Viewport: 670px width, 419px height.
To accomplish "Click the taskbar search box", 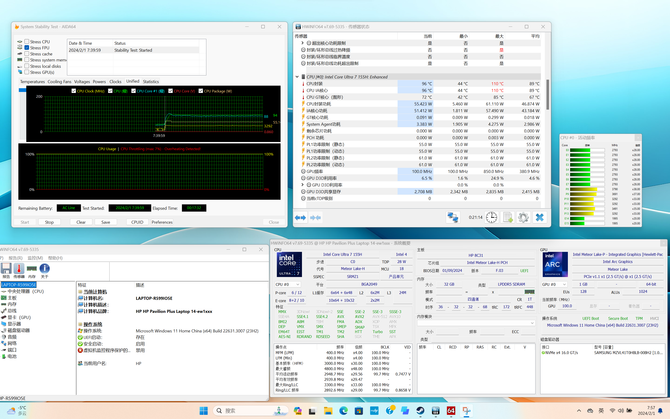I will (x=252, y=411).
